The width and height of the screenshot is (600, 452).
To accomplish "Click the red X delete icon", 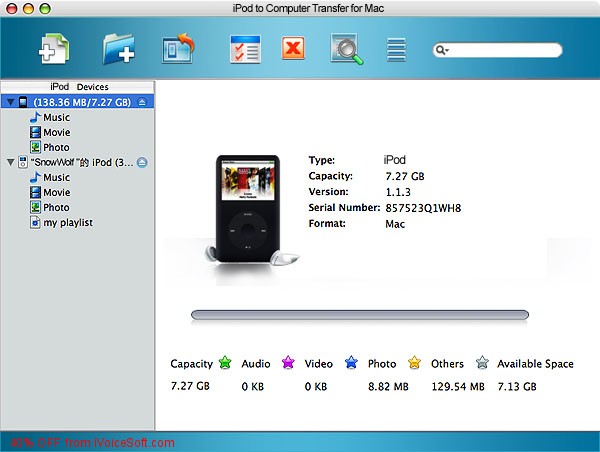I will pyautogui.click(x=293, y=48).
